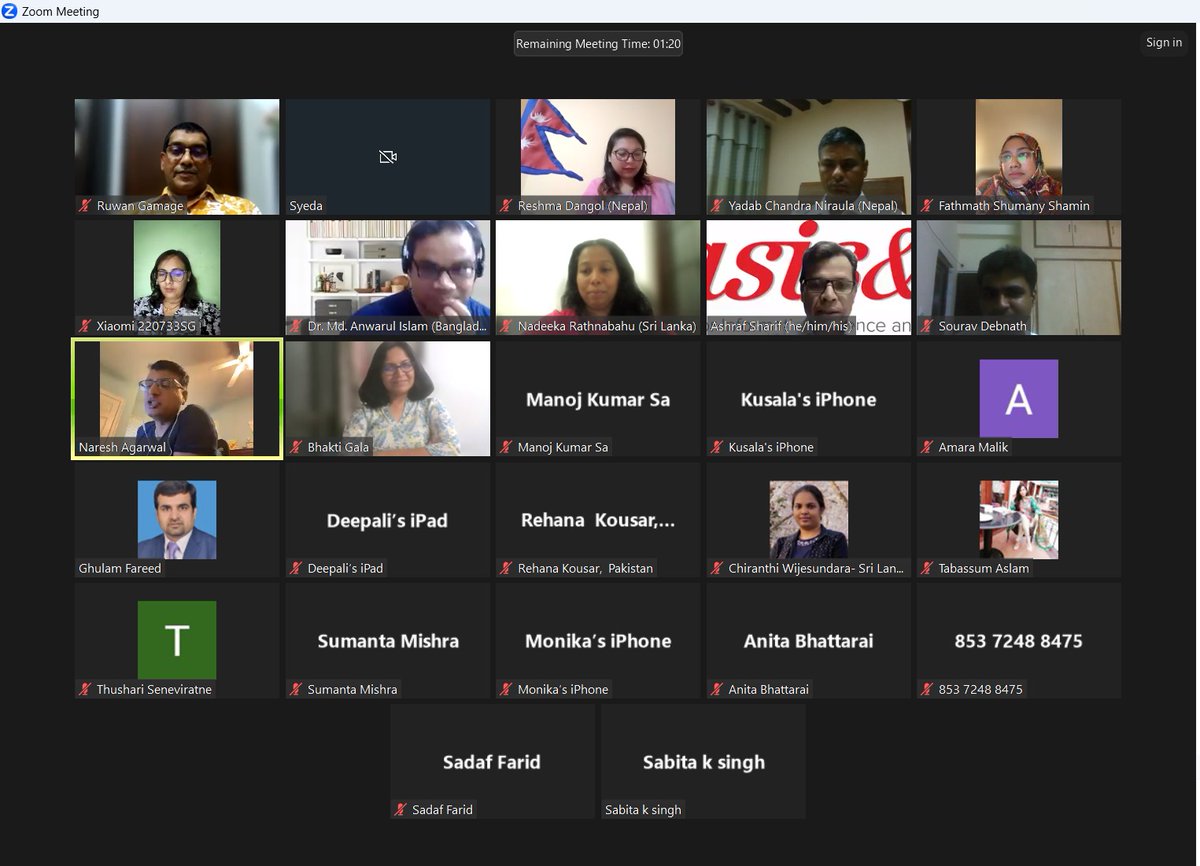The width and height of the screenshot is (1200, 866).
Task: Click the 'Ghulam Fareed' name label
Action: (120, 568)
